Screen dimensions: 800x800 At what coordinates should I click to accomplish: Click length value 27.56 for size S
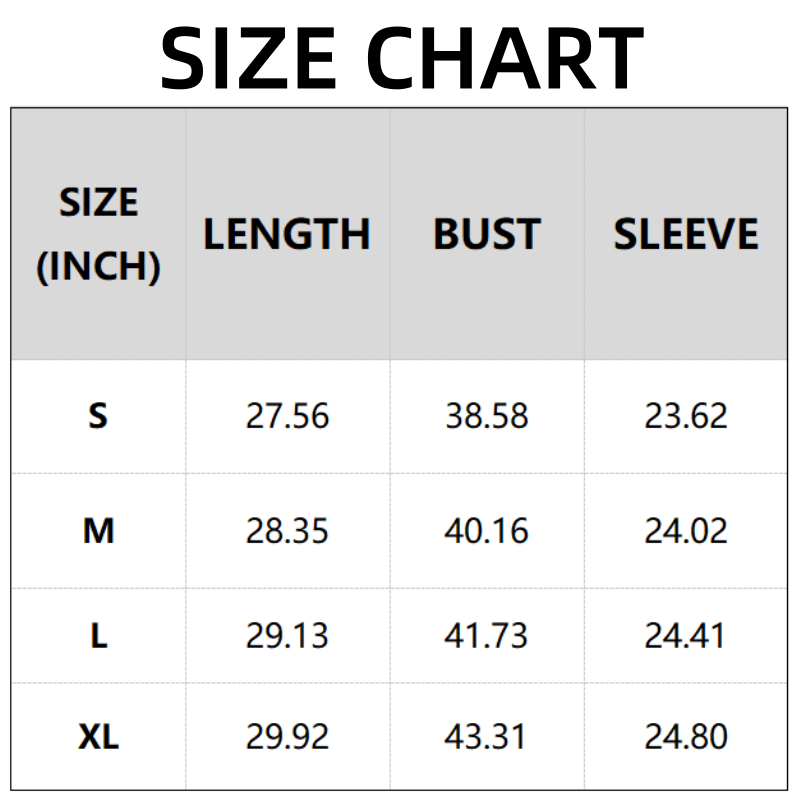pos(287,416)
